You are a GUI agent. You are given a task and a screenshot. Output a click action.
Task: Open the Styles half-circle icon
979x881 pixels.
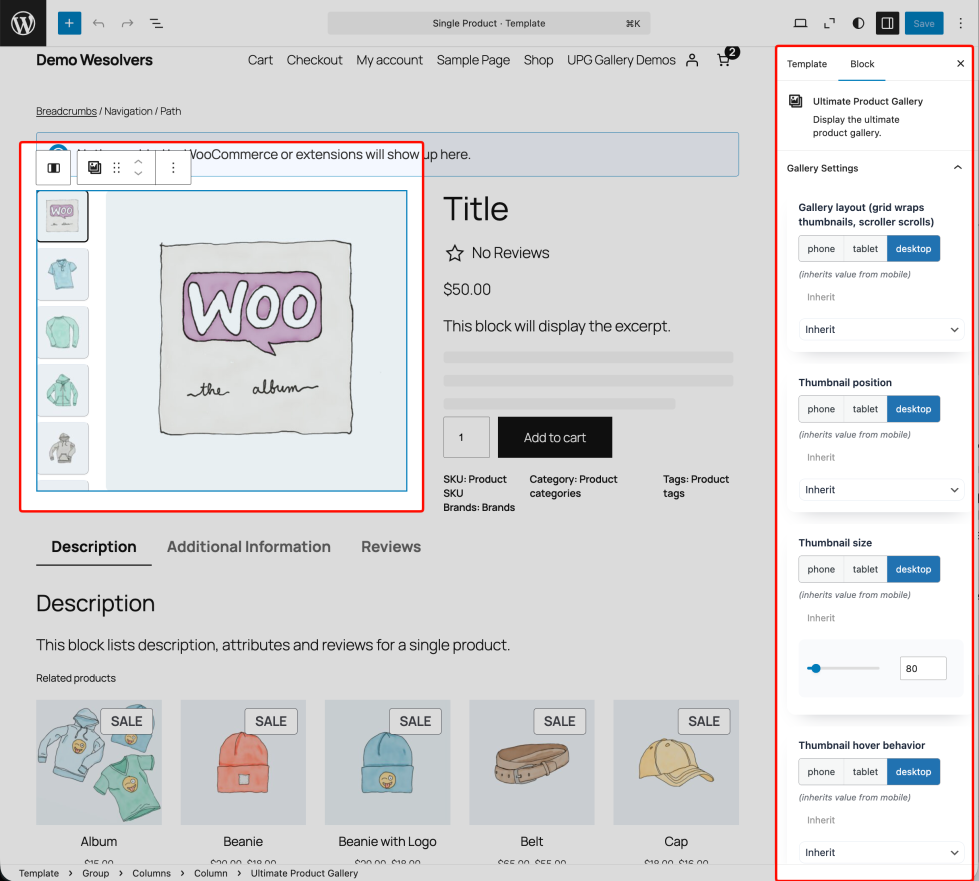pyautogui.click(x=858, y=23)
